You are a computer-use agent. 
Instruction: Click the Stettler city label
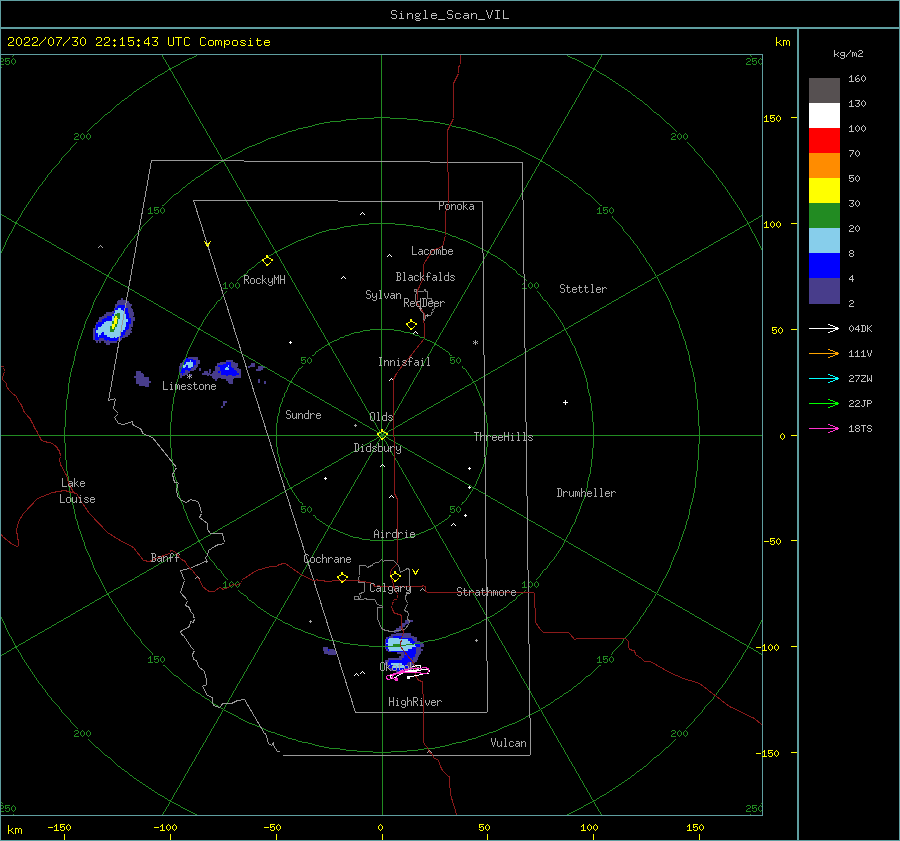click(x=583, y=289)
